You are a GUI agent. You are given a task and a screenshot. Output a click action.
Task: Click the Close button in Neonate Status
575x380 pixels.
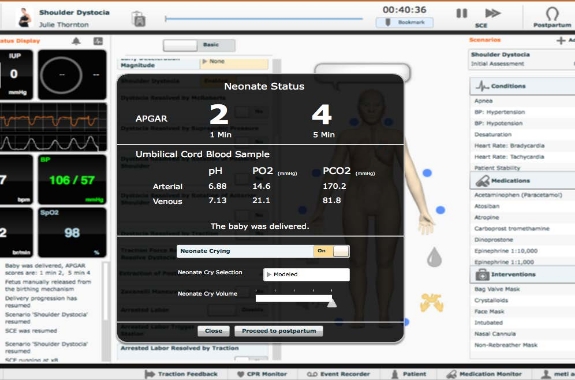[213, 331]
